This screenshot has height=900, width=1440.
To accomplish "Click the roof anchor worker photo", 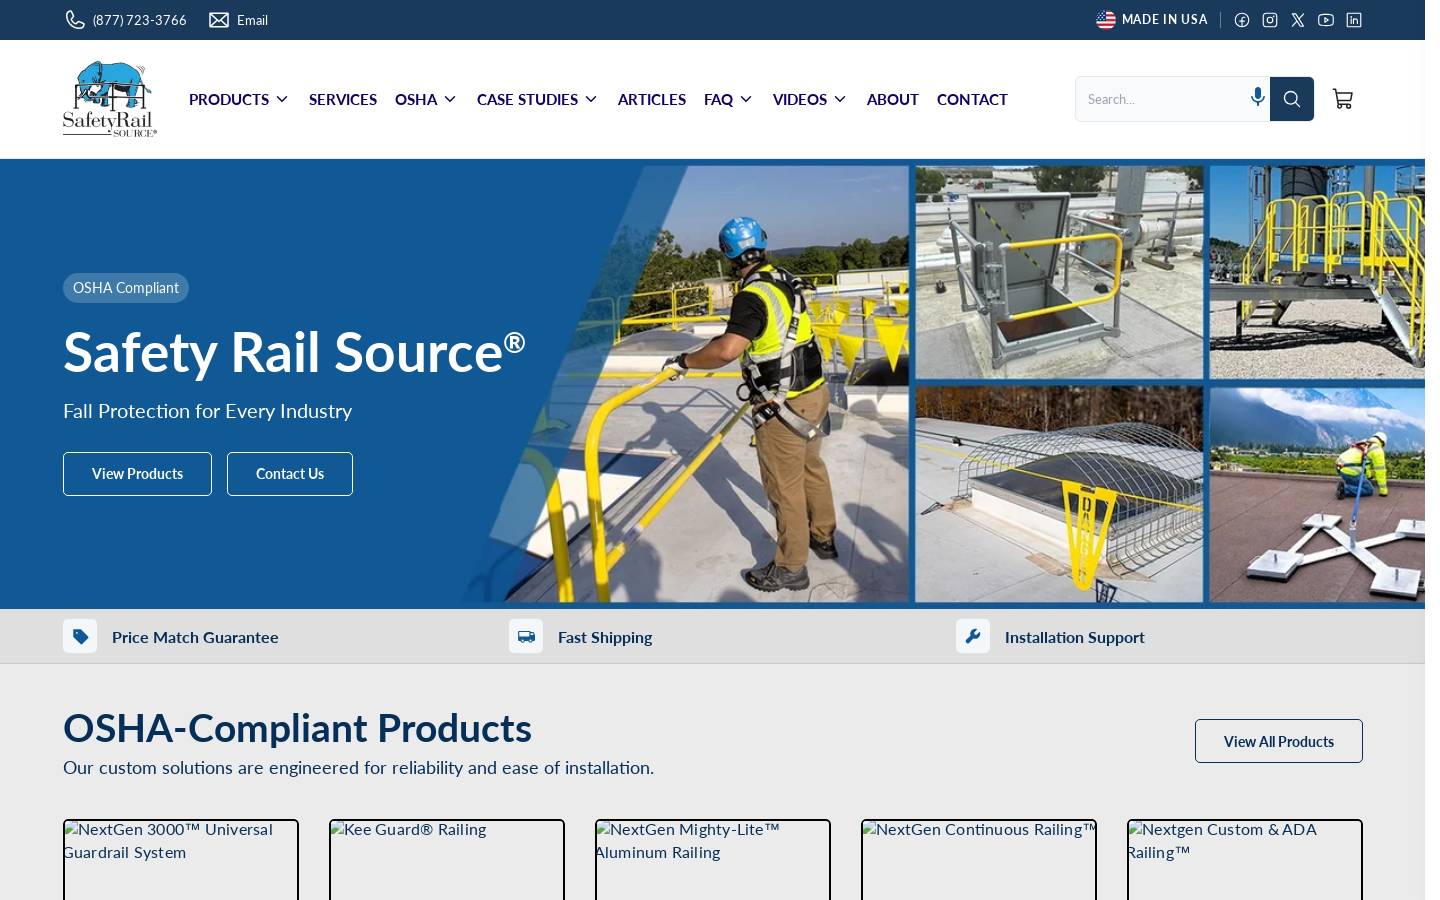I will coord(1317,495).
